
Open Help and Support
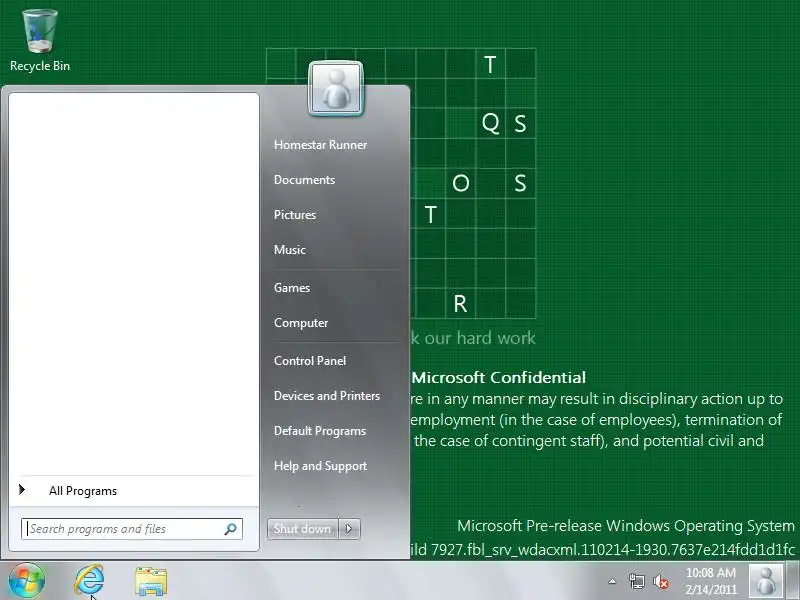coord(320,466)
